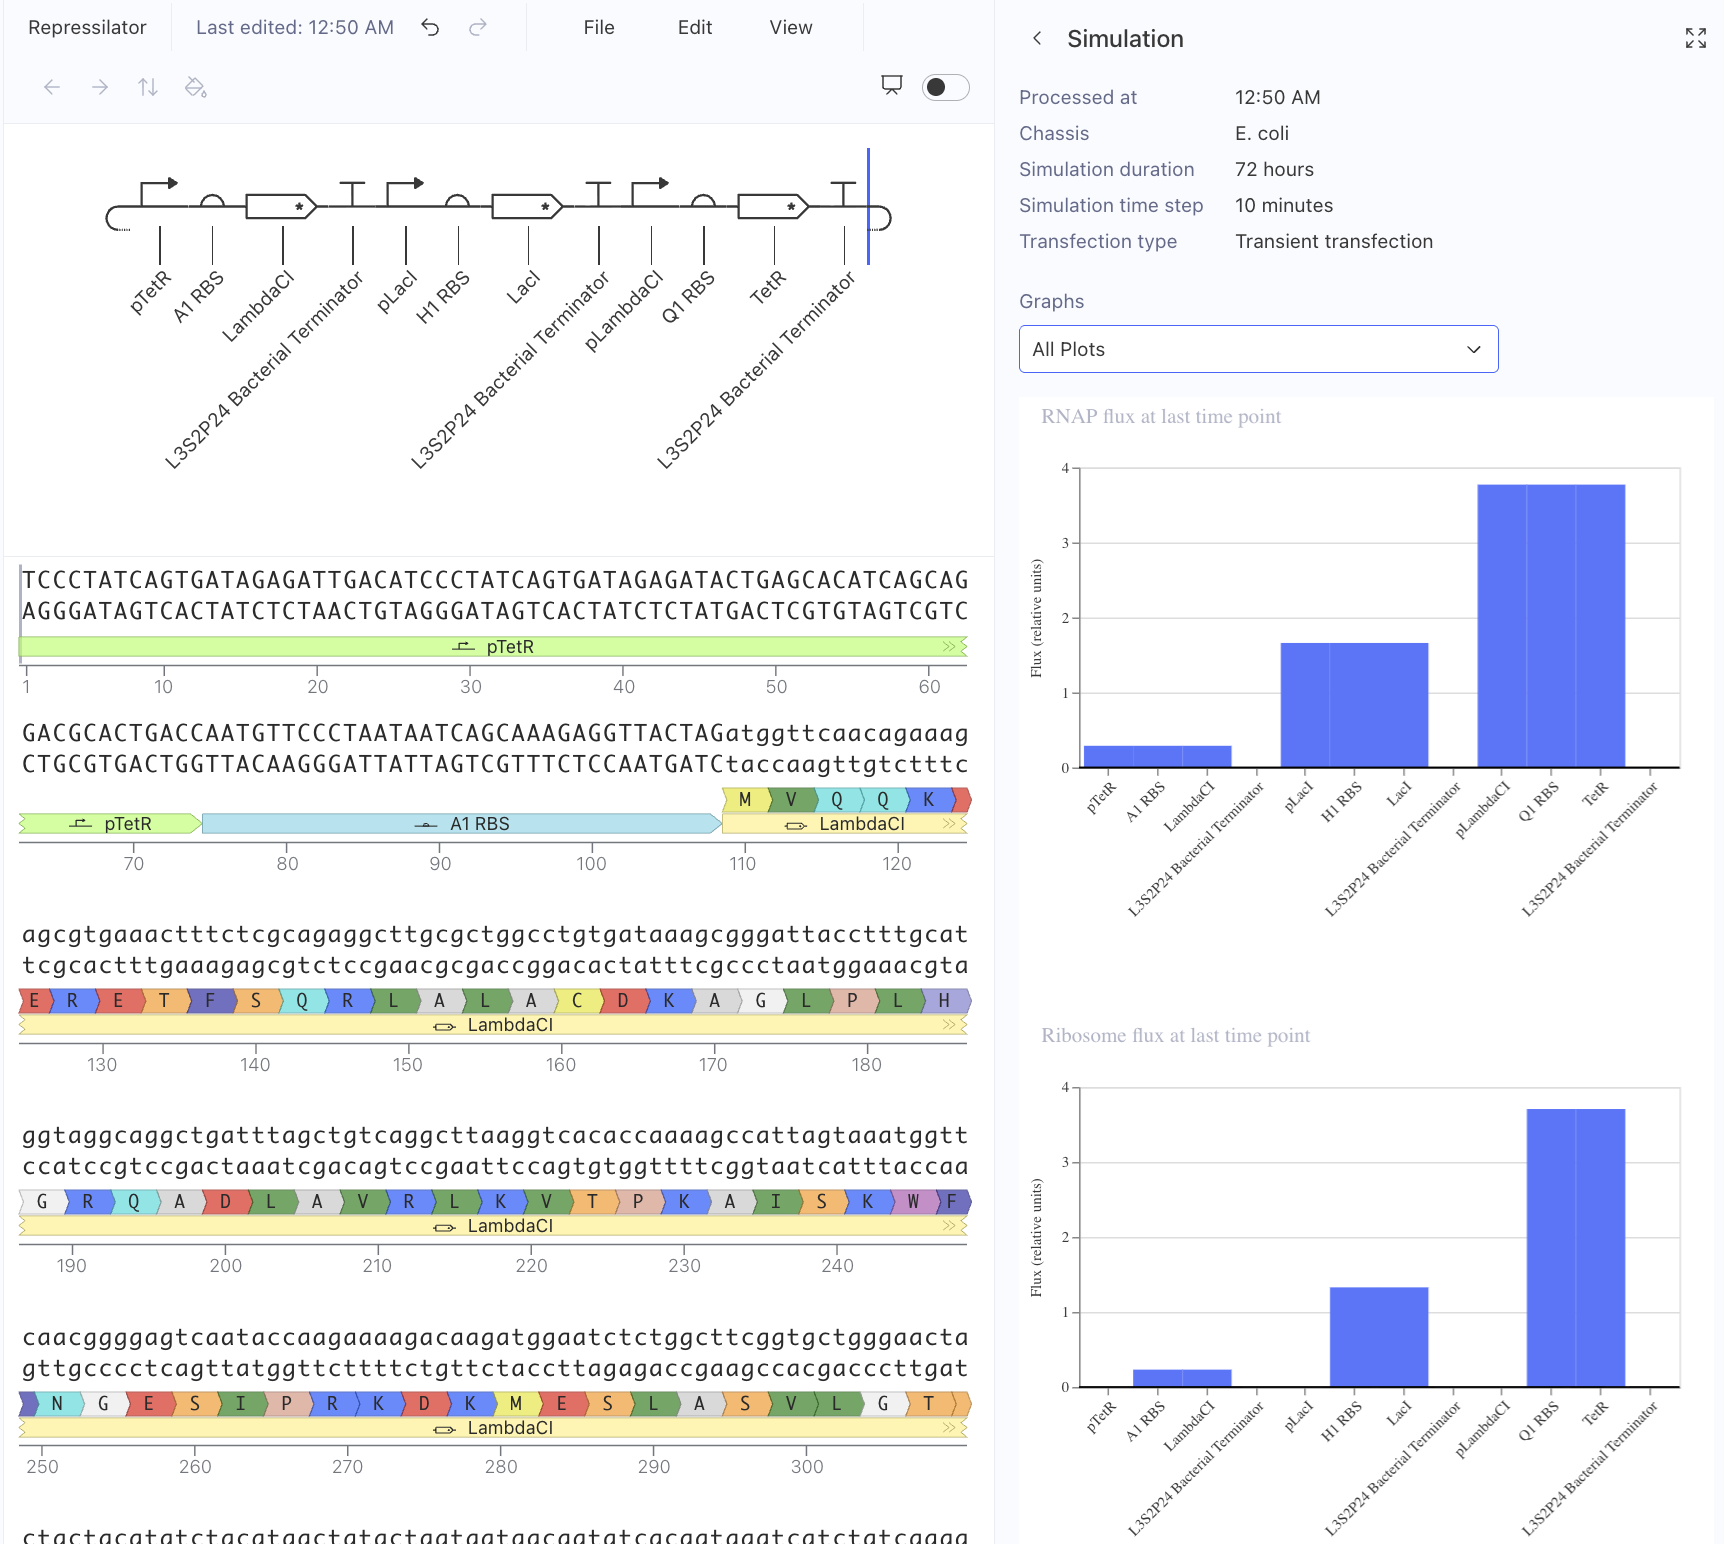Click the redo arrow icon
This screenshot has width=1724, height=1544.
pos(478,28)
